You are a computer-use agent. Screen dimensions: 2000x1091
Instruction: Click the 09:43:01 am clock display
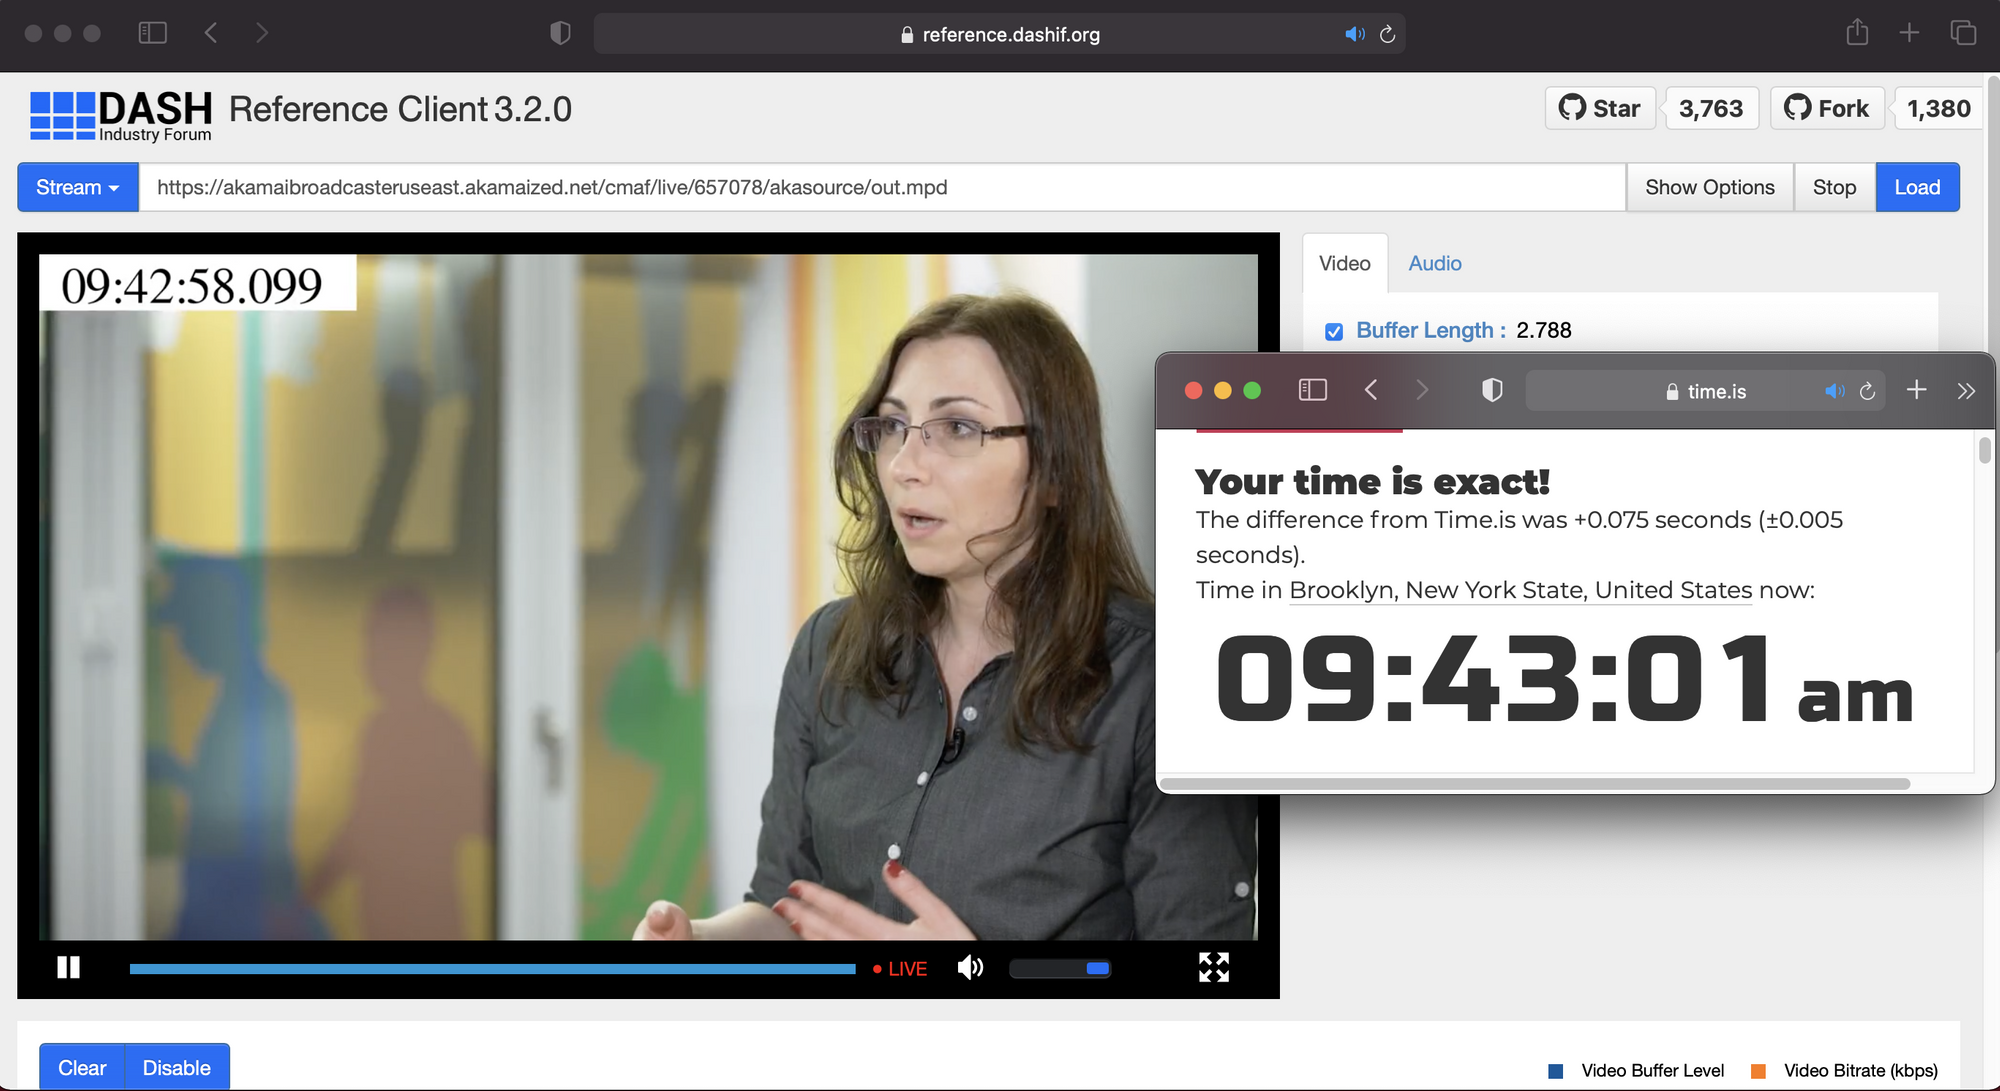tap(1564, 679)
